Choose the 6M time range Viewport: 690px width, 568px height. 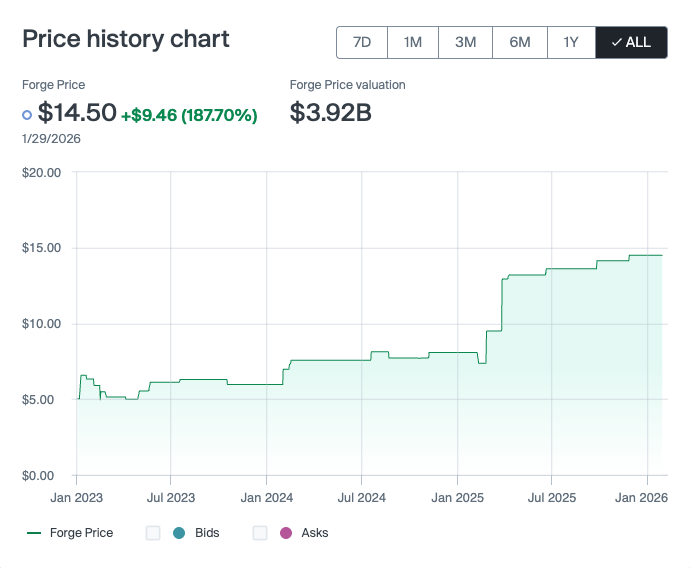(x=520, y=42)
